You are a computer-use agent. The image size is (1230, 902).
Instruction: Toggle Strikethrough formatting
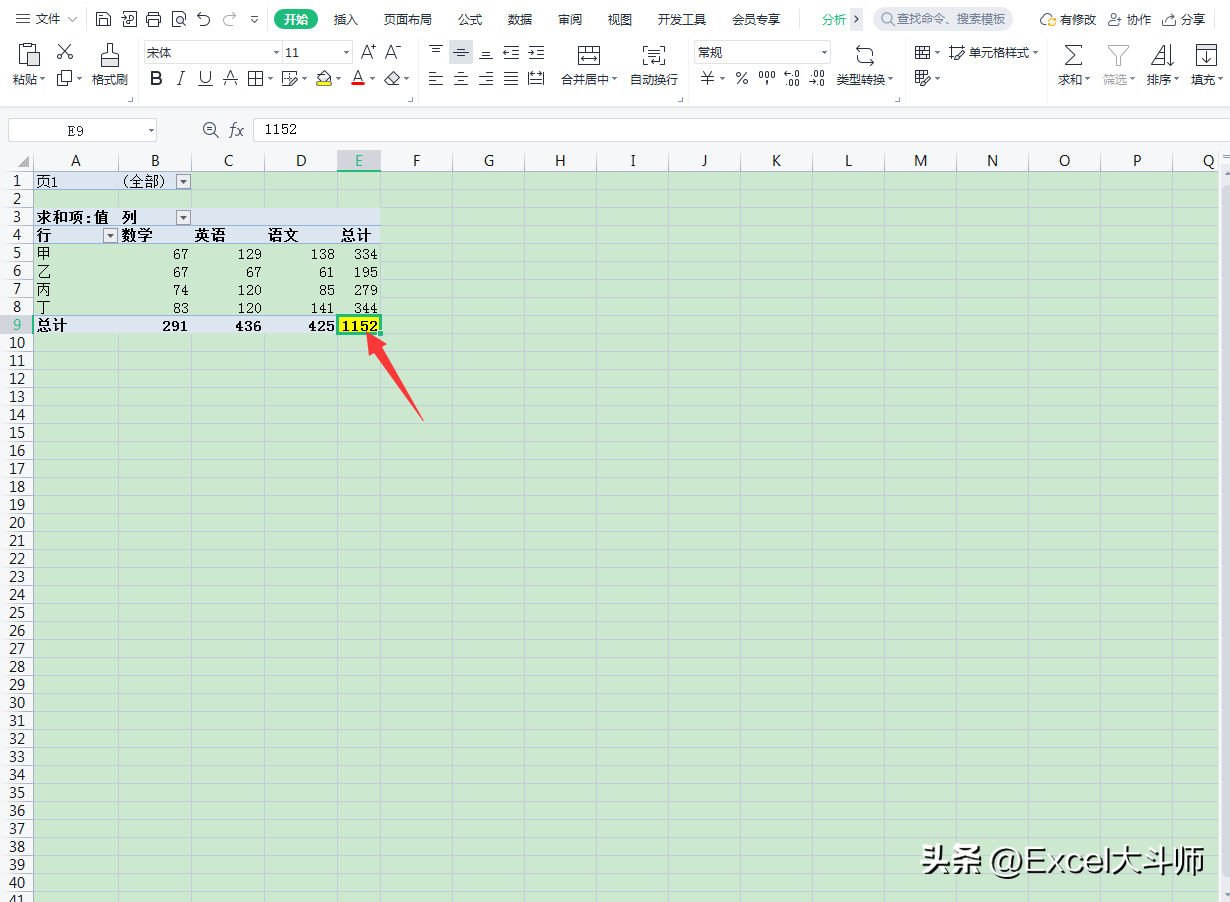230,78
